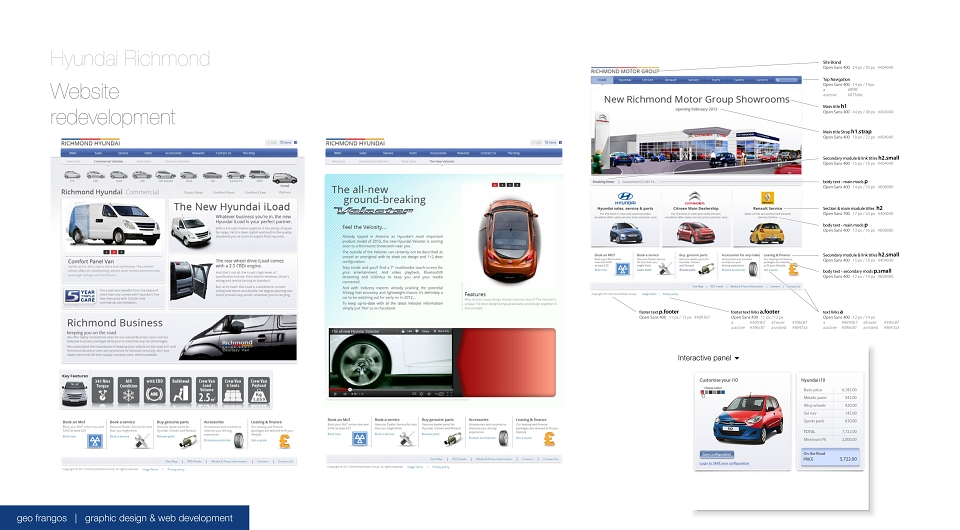Click the Bulkhead key feature icon

(181, 390)
